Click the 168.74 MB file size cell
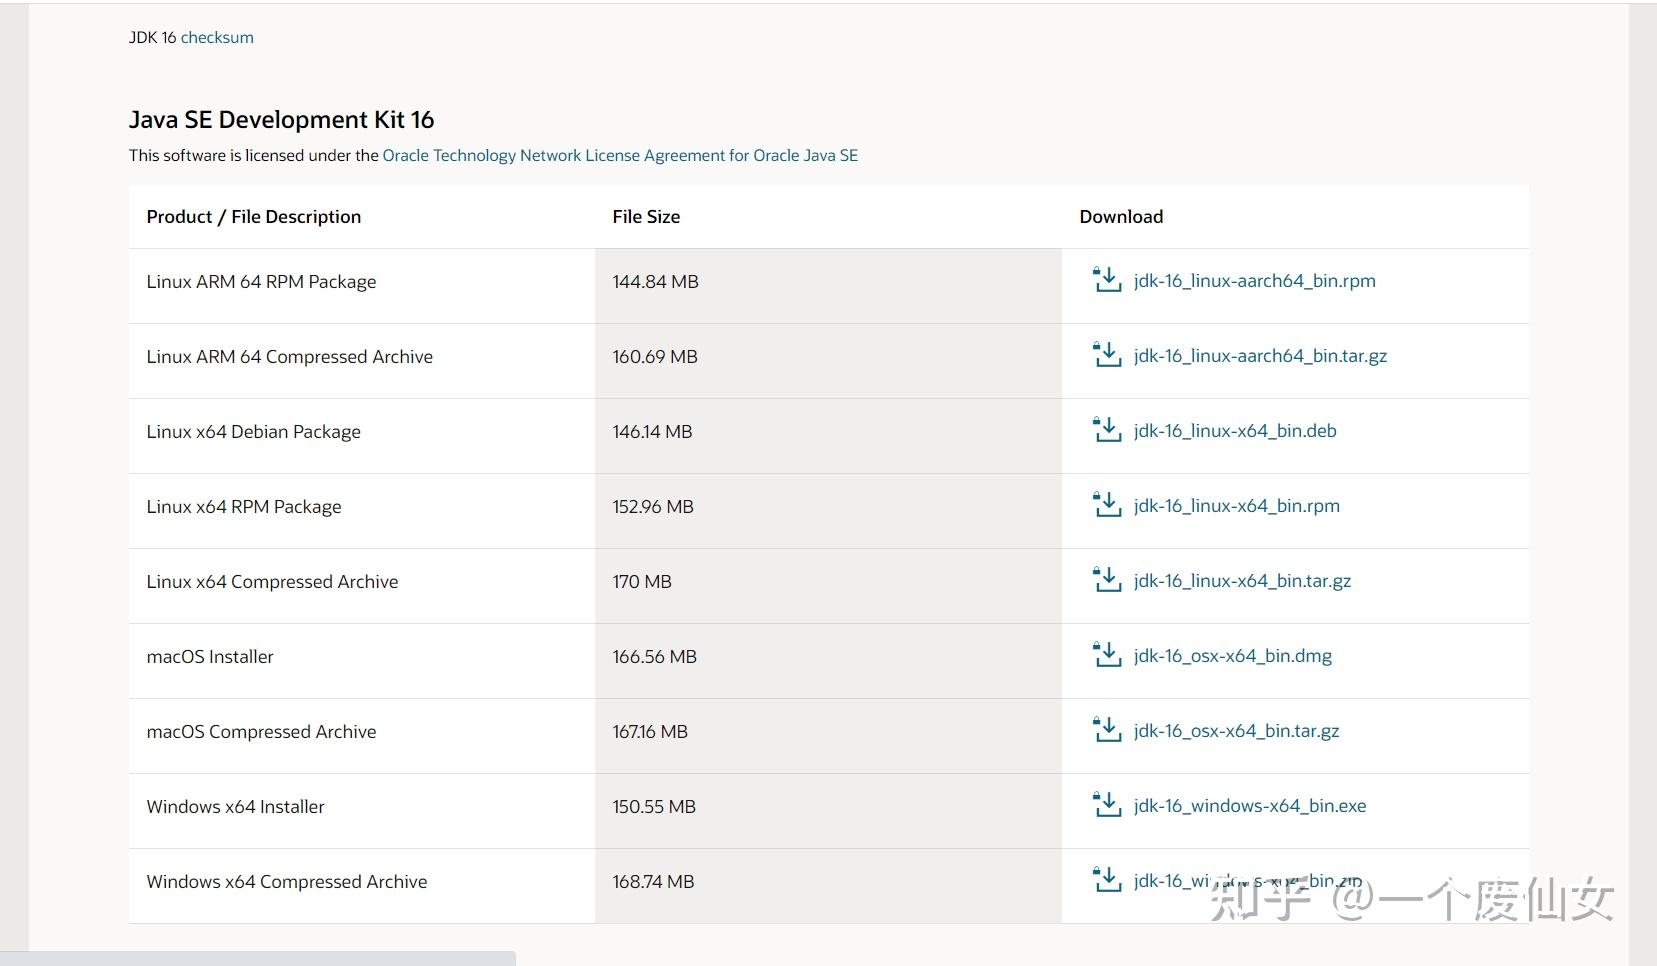The width and height of the screenshot is (1657, 966). [828, 886]
